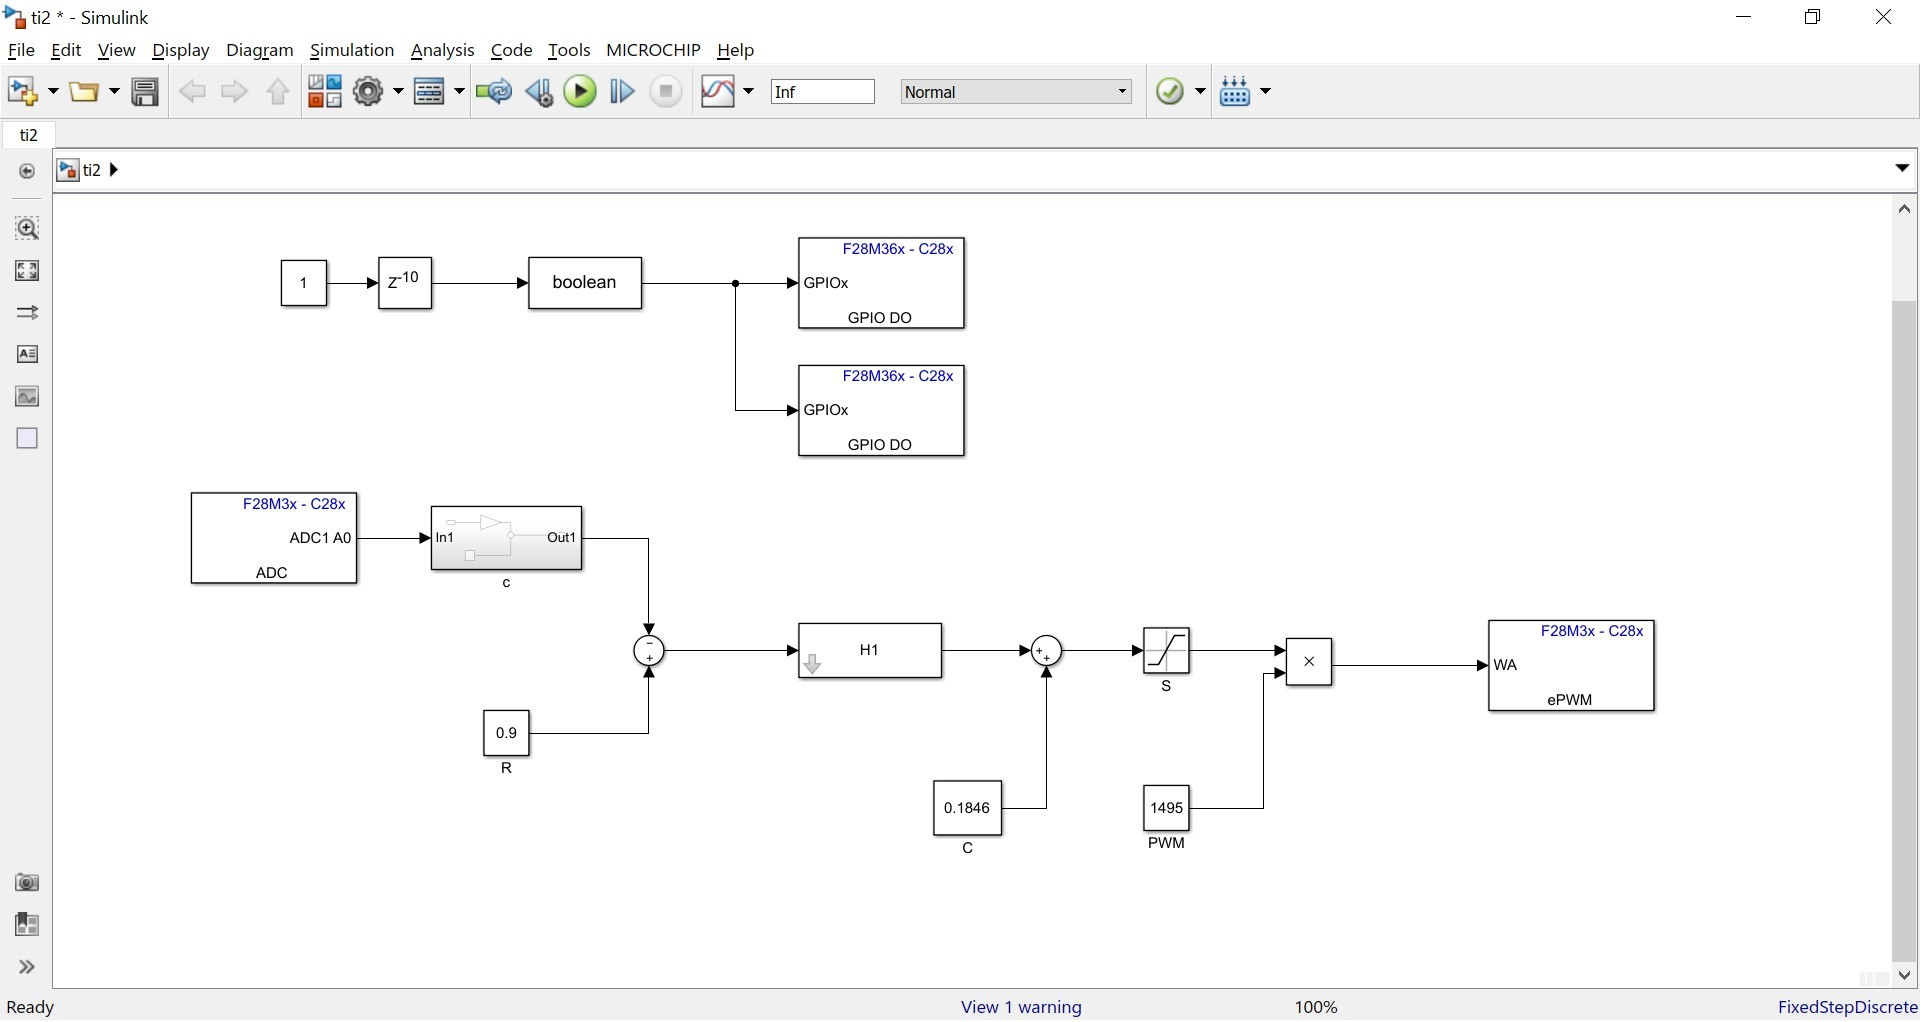1922x1022 pixels.
Task: Save the model with floppy icon
Action: tap(146, 92)
